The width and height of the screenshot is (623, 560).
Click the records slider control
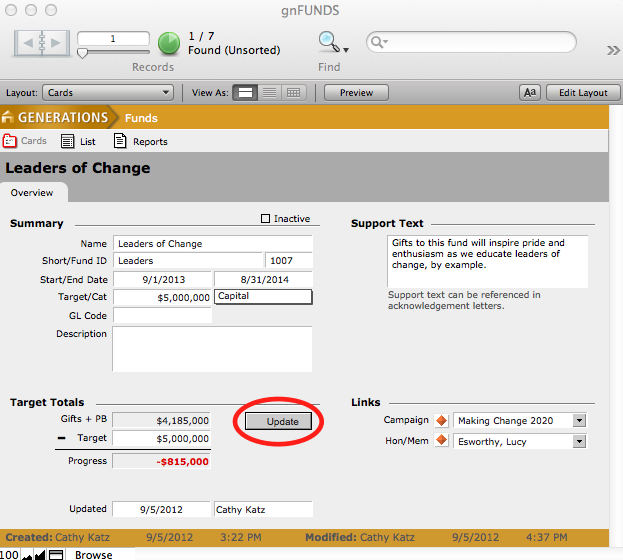tap(83, 53)
